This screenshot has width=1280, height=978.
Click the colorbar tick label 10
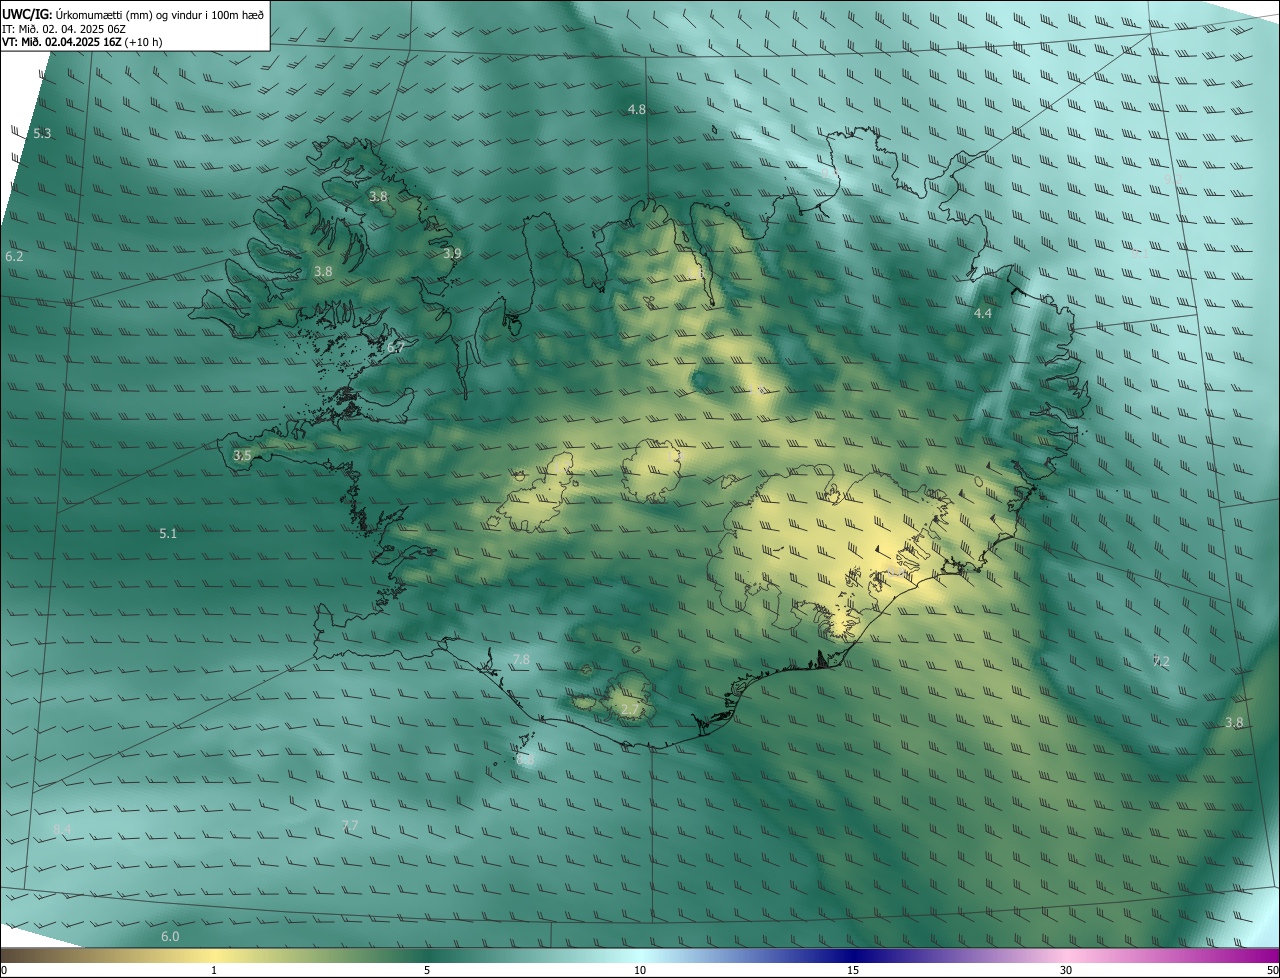tap(640, 970)
